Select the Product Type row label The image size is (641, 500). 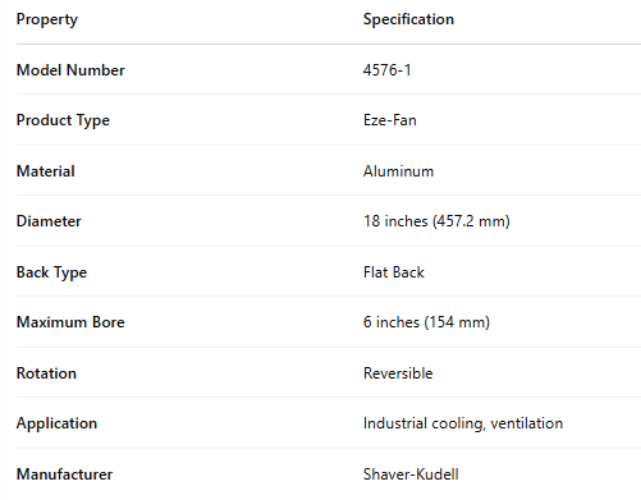[63, 120]
